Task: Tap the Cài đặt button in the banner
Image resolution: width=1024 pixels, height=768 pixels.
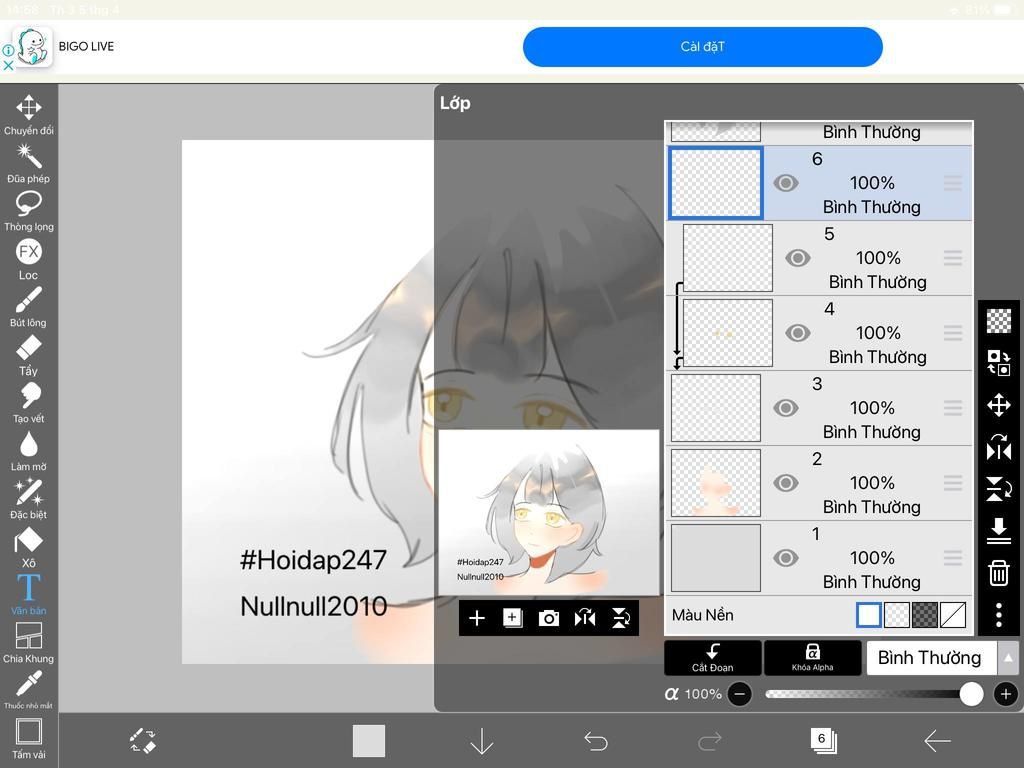Action: pos(702,46)
